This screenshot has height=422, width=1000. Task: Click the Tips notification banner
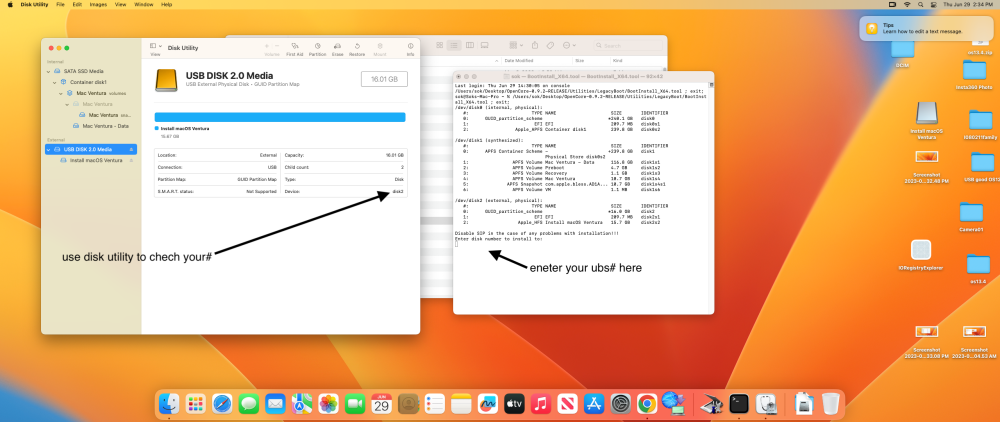[x=926, y=28]
